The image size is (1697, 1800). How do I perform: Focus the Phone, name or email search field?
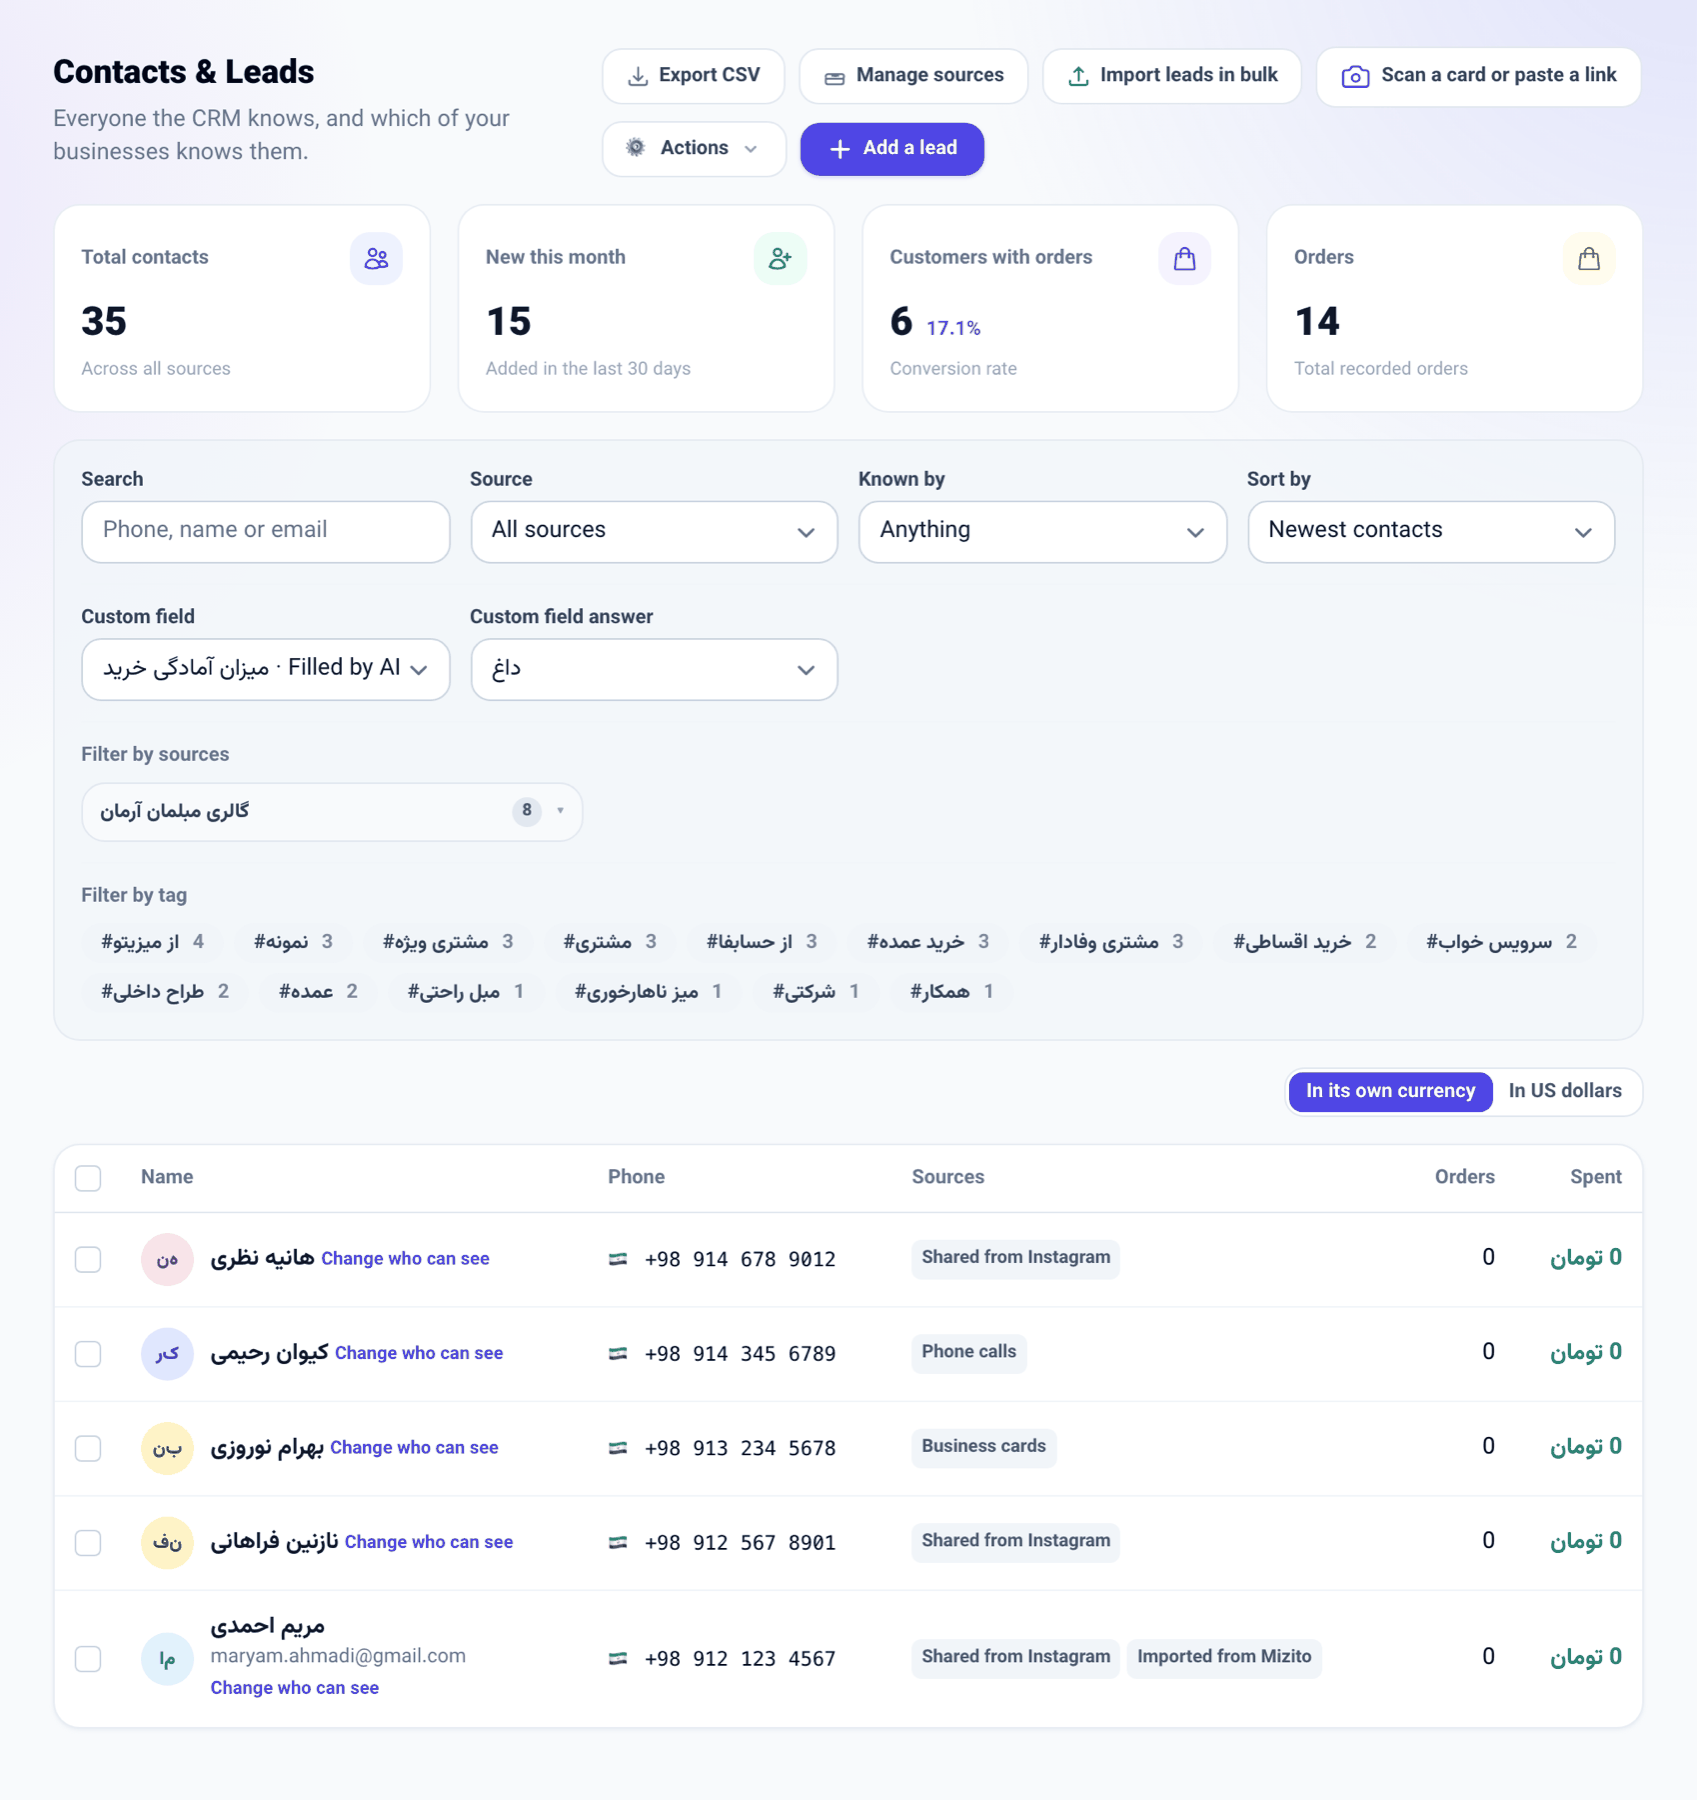pos(265,532)
